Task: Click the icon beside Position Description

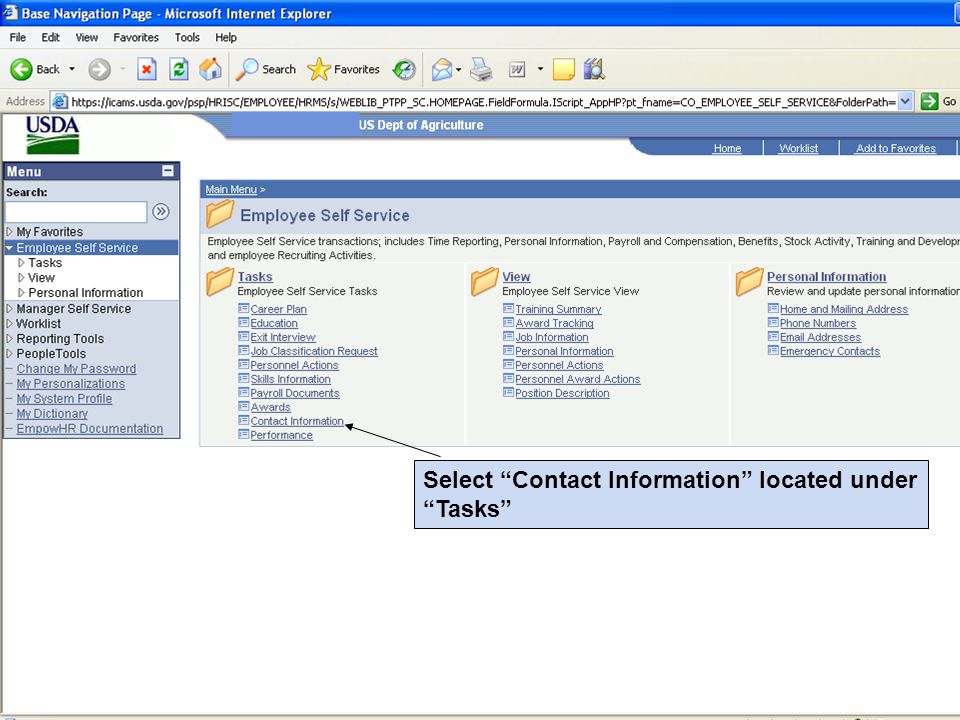Action: (508, 392)
